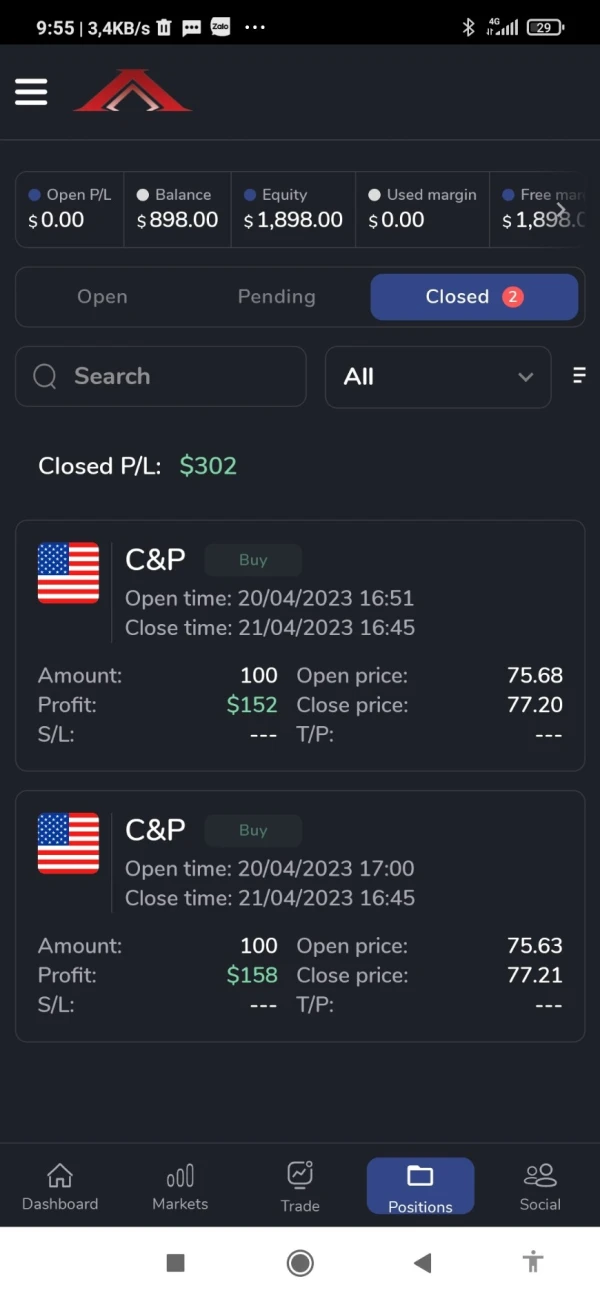The image size is (600, 1299).
Task: Tap the list view options icon
Action: [578, 376]
